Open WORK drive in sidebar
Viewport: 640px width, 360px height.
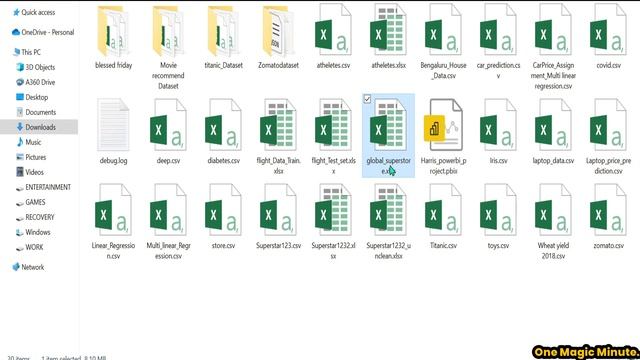click(29, 247)
